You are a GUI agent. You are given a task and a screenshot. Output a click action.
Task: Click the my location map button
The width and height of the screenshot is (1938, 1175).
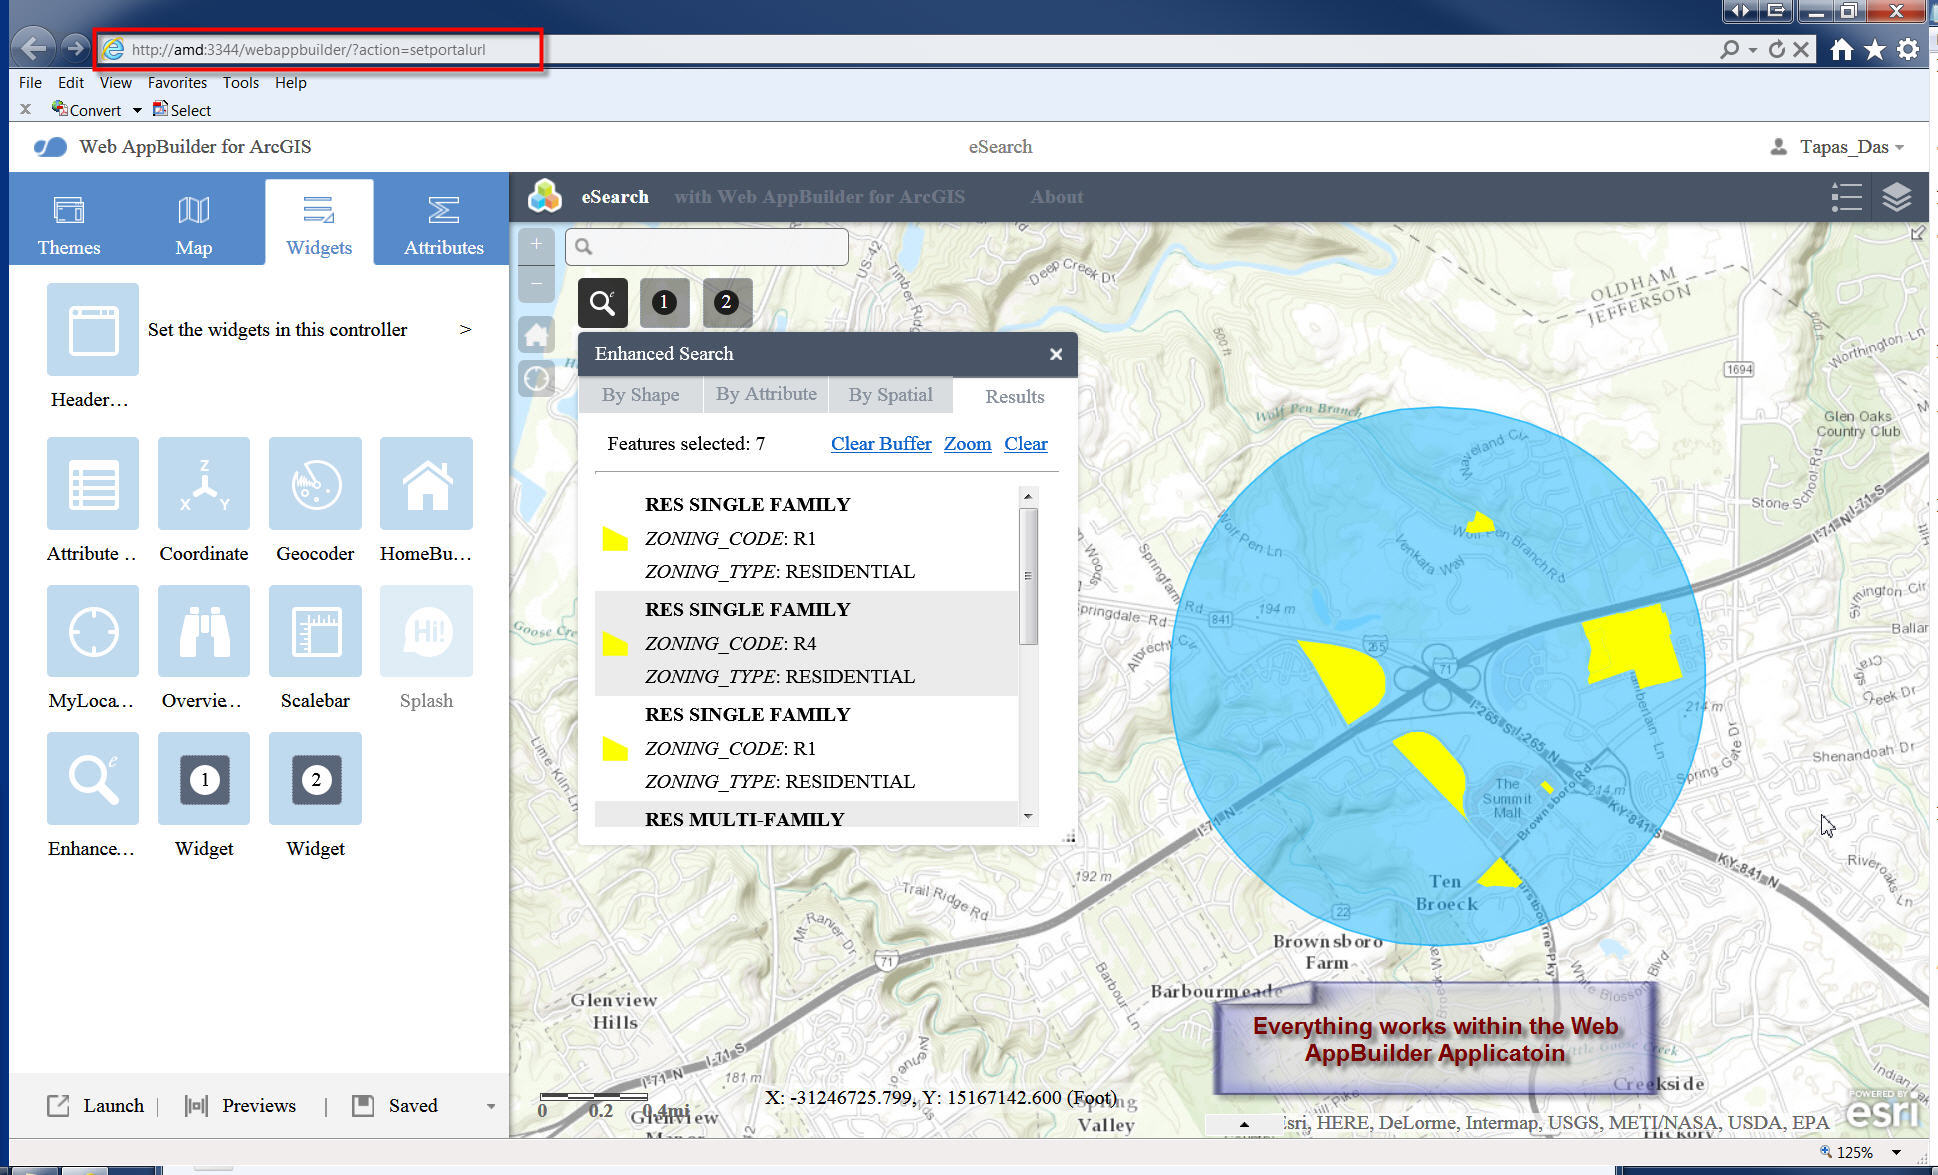click(536, 378)
